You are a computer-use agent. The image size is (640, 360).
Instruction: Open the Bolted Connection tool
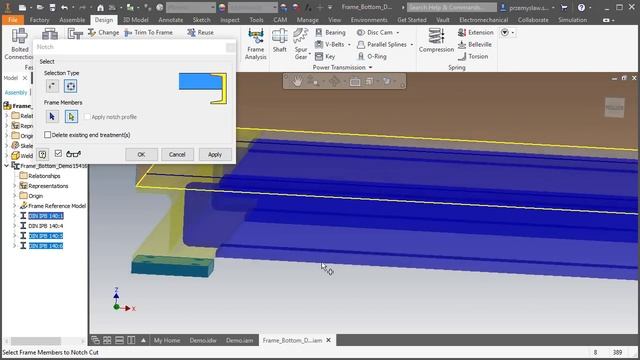click(19, 44)
